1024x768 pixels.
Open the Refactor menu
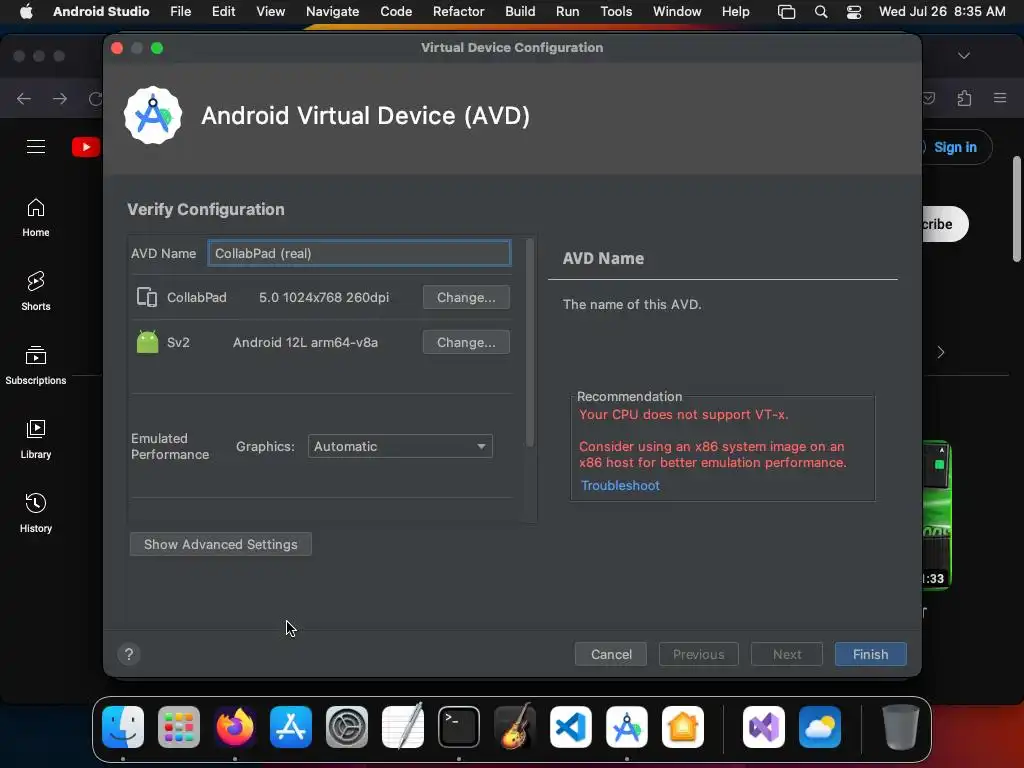[x=458, y=11]
